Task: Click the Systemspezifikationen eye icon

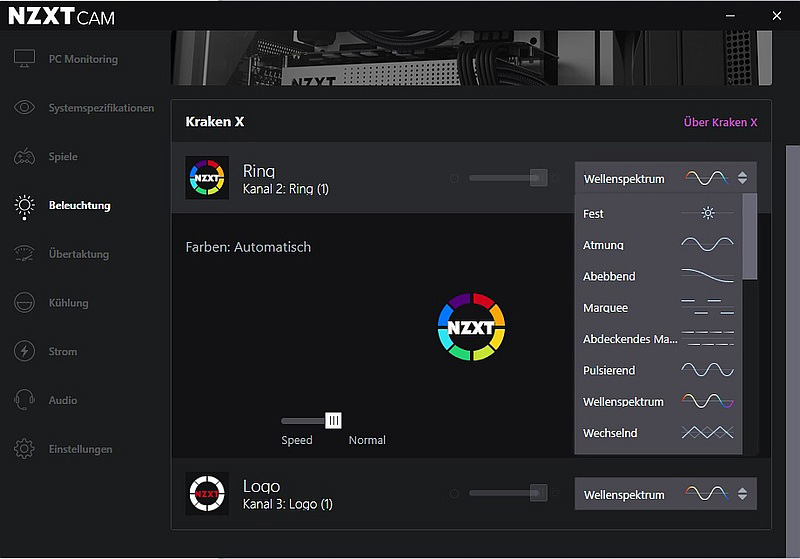Action: [24, 107]
